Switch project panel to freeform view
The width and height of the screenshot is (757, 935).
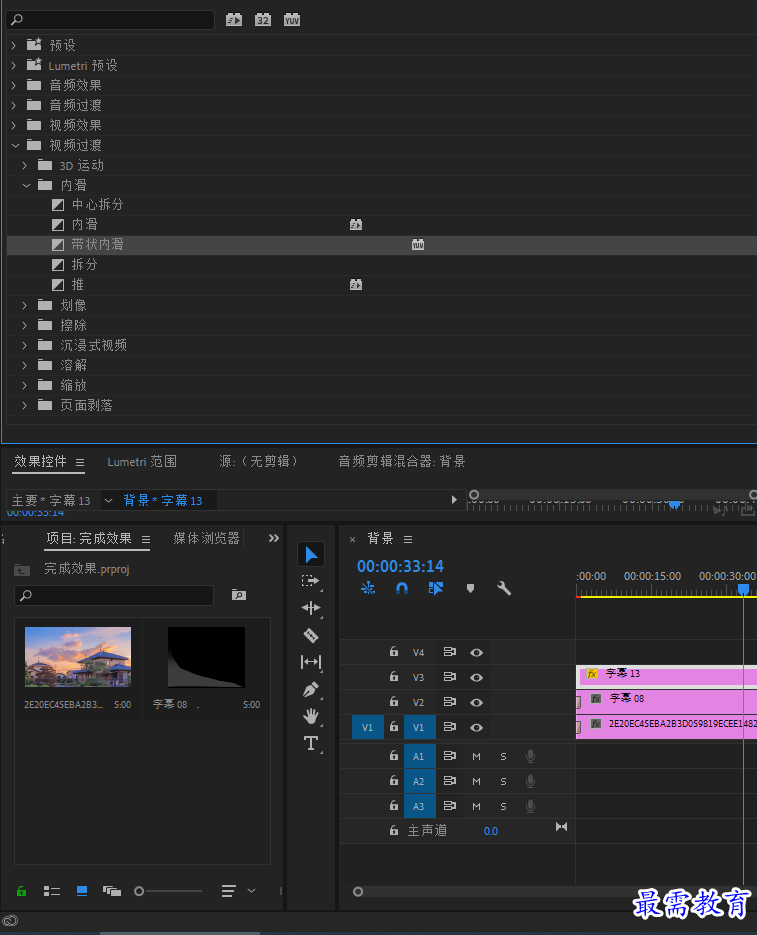point(112,891)
